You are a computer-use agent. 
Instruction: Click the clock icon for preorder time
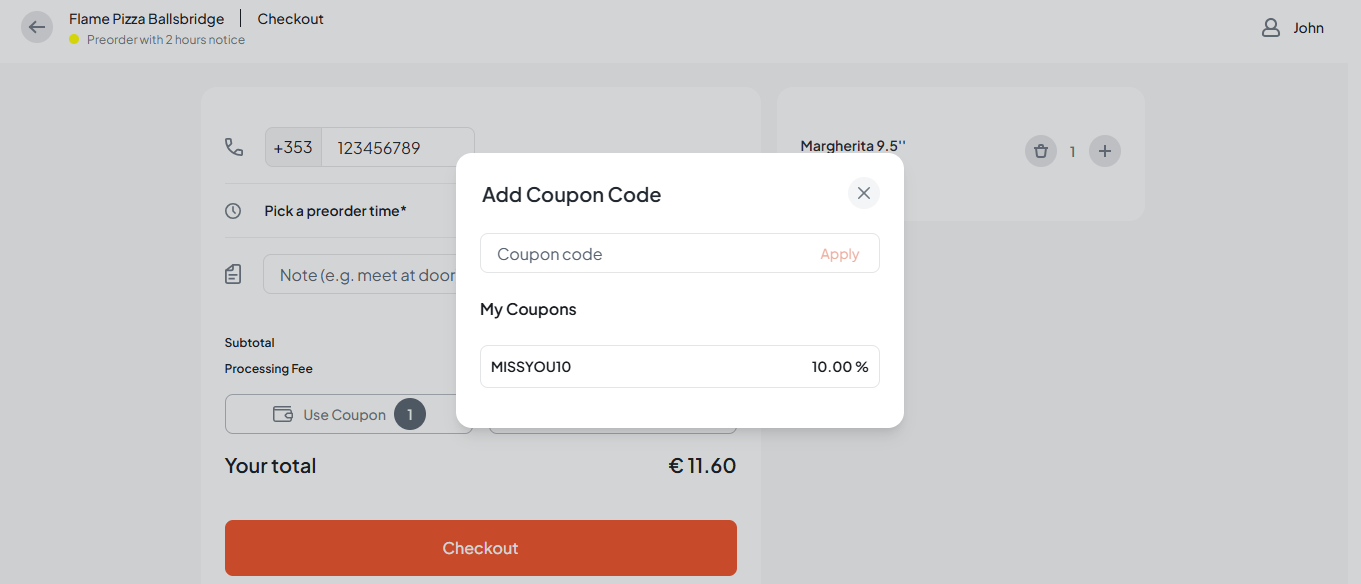233,211
